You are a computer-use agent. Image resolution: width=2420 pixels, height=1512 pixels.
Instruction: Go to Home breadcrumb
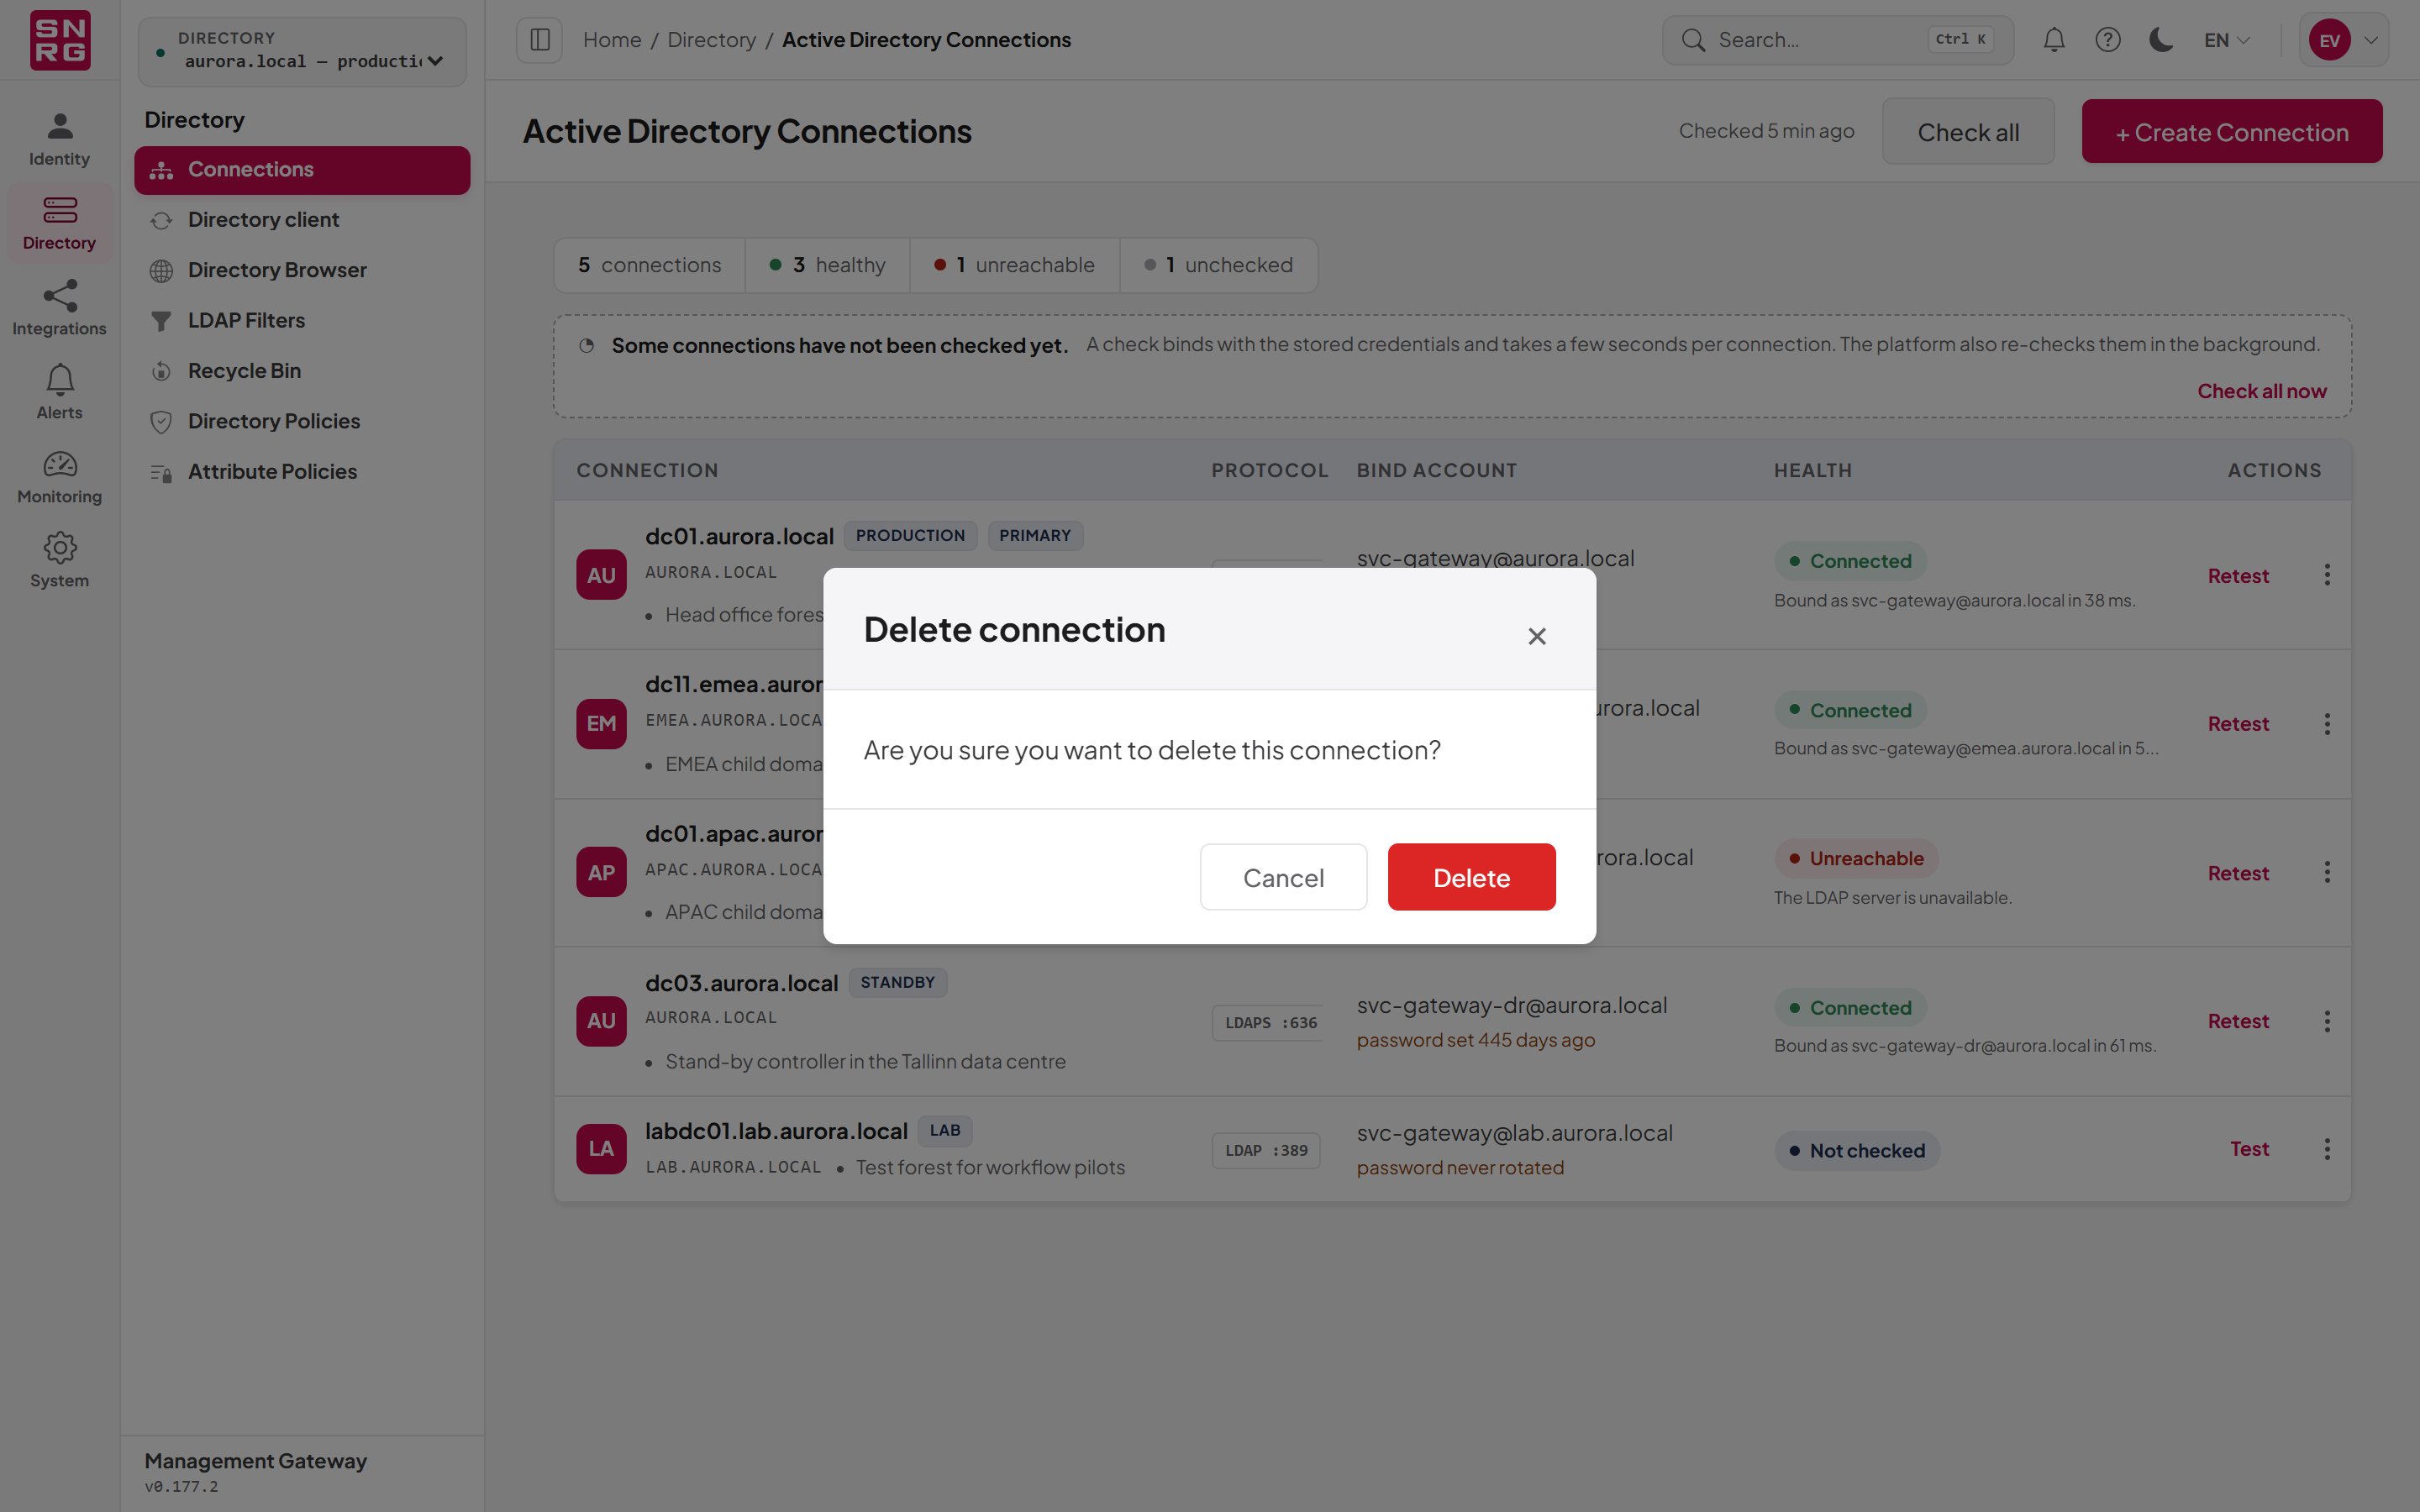pos(612,40)
